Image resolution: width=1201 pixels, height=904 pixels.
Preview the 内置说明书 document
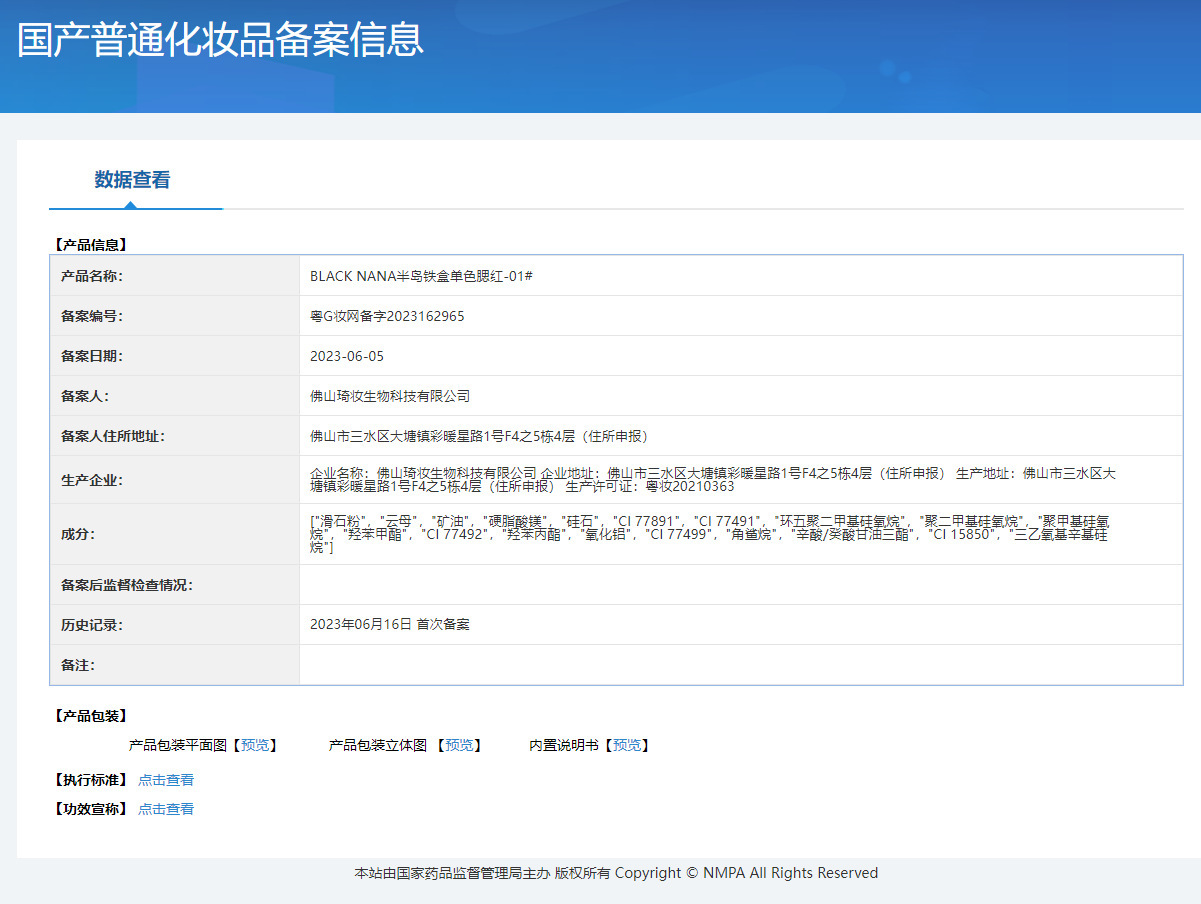627,745
